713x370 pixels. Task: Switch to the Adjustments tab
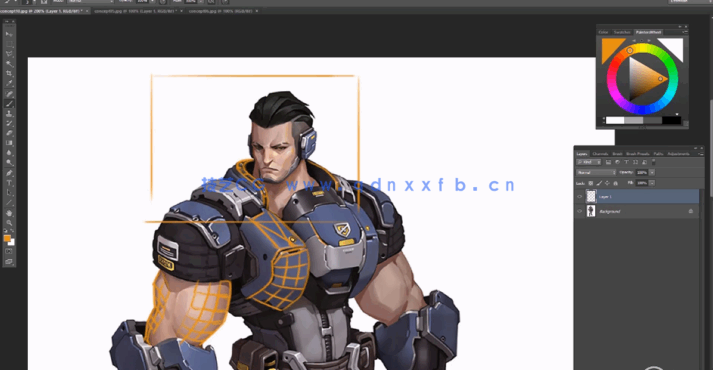coord(678,154)
